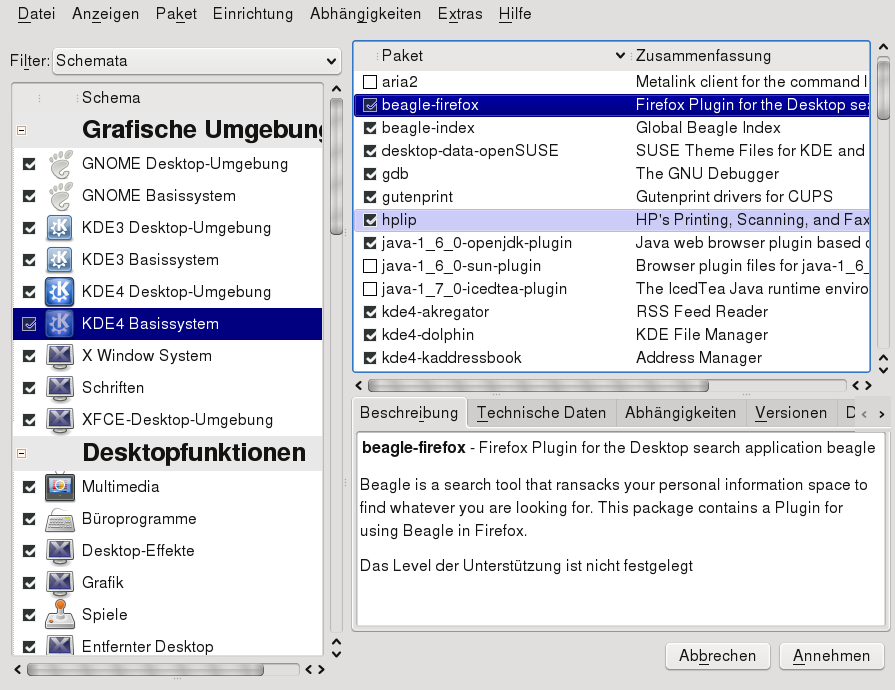The image size is (895, 690).
Task: Open the Anzeigen menu
Action: pyautogui.click(x=106, y=14)
